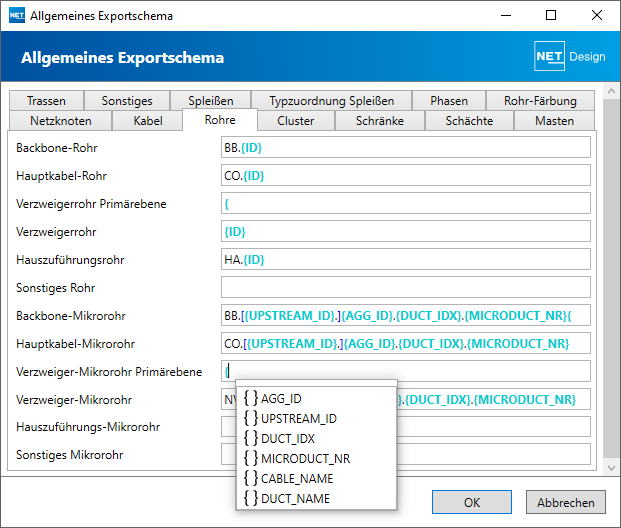Click the NET Design logo in header

pyautogui.click(x=570, y=56)
